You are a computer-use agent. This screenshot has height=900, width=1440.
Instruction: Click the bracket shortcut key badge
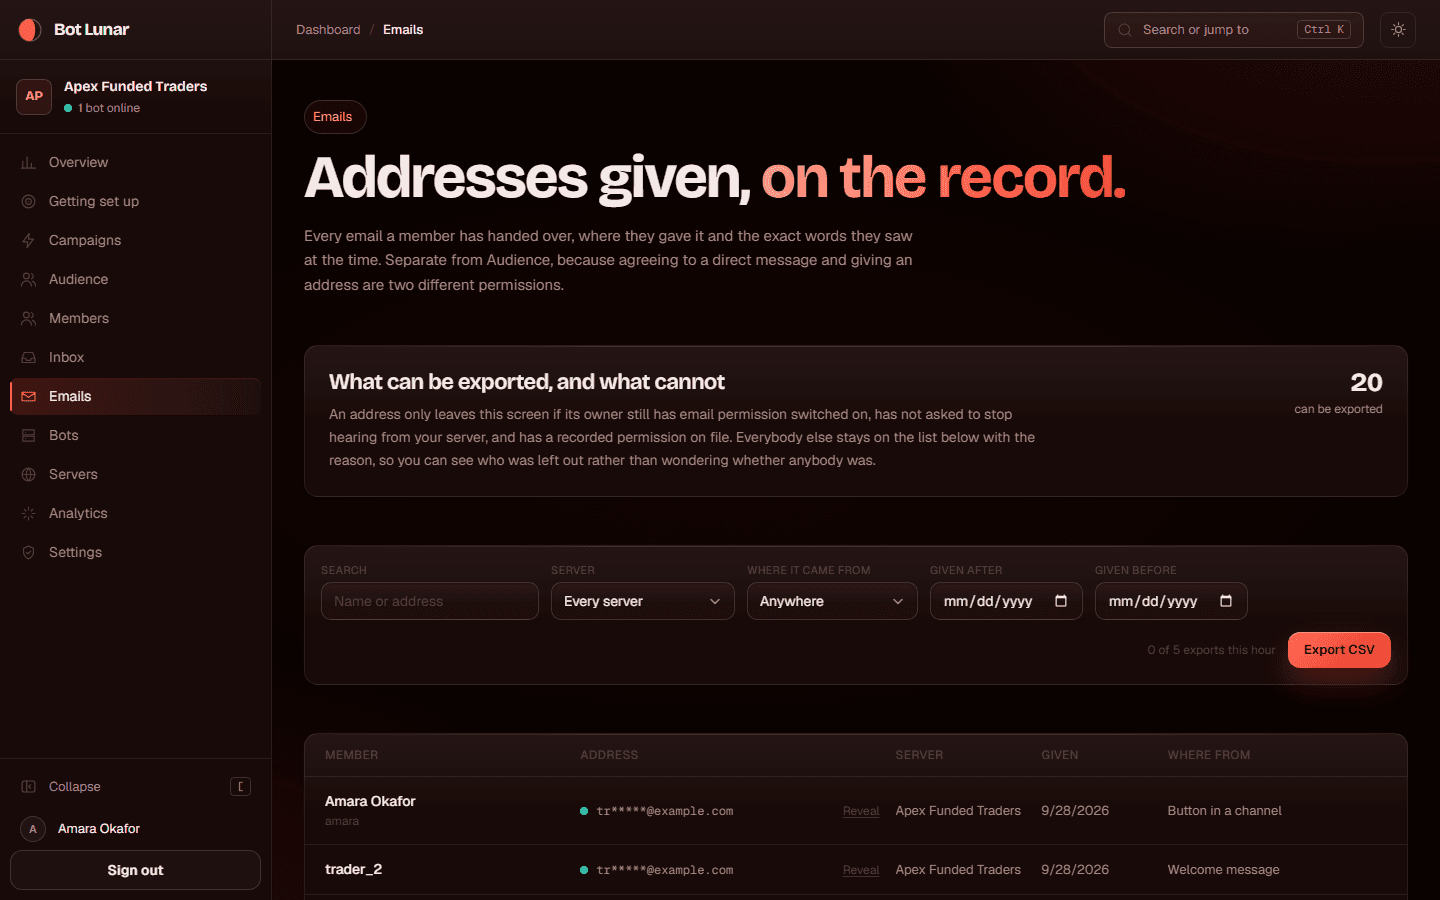point(240,787)
